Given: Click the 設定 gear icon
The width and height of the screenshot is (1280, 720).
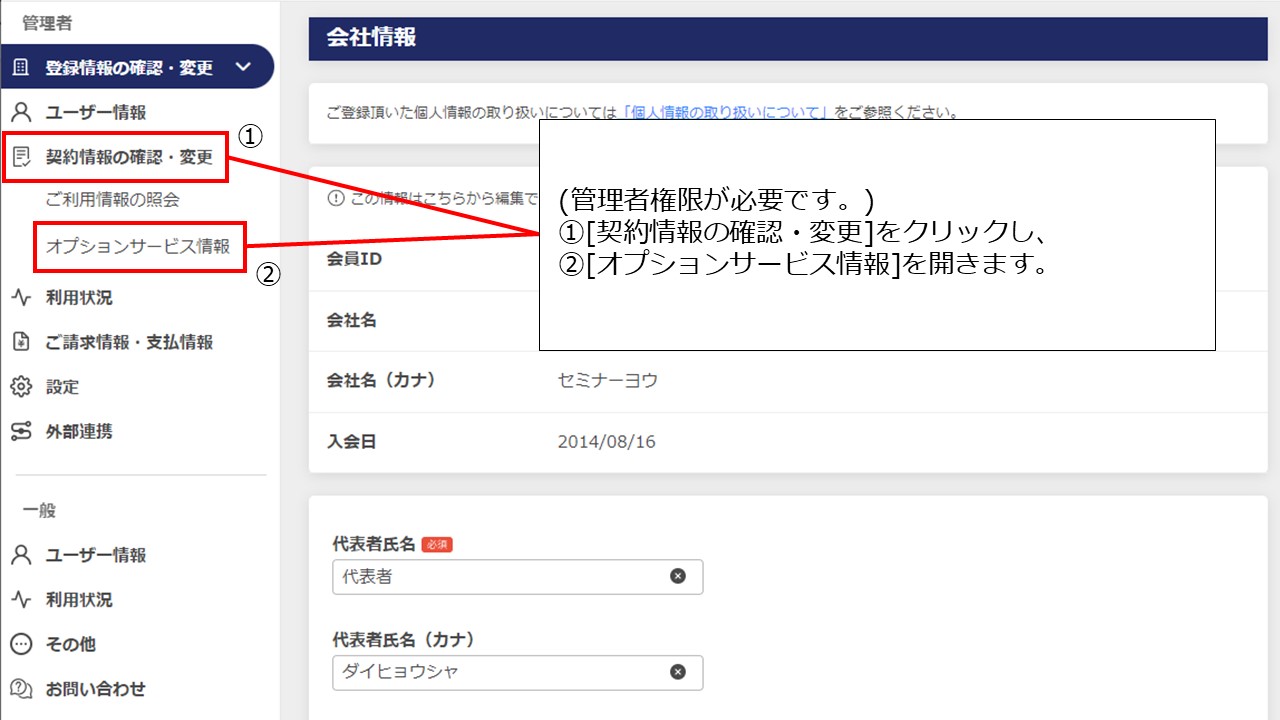Looking at the screenshot, I should pos(22,387).
